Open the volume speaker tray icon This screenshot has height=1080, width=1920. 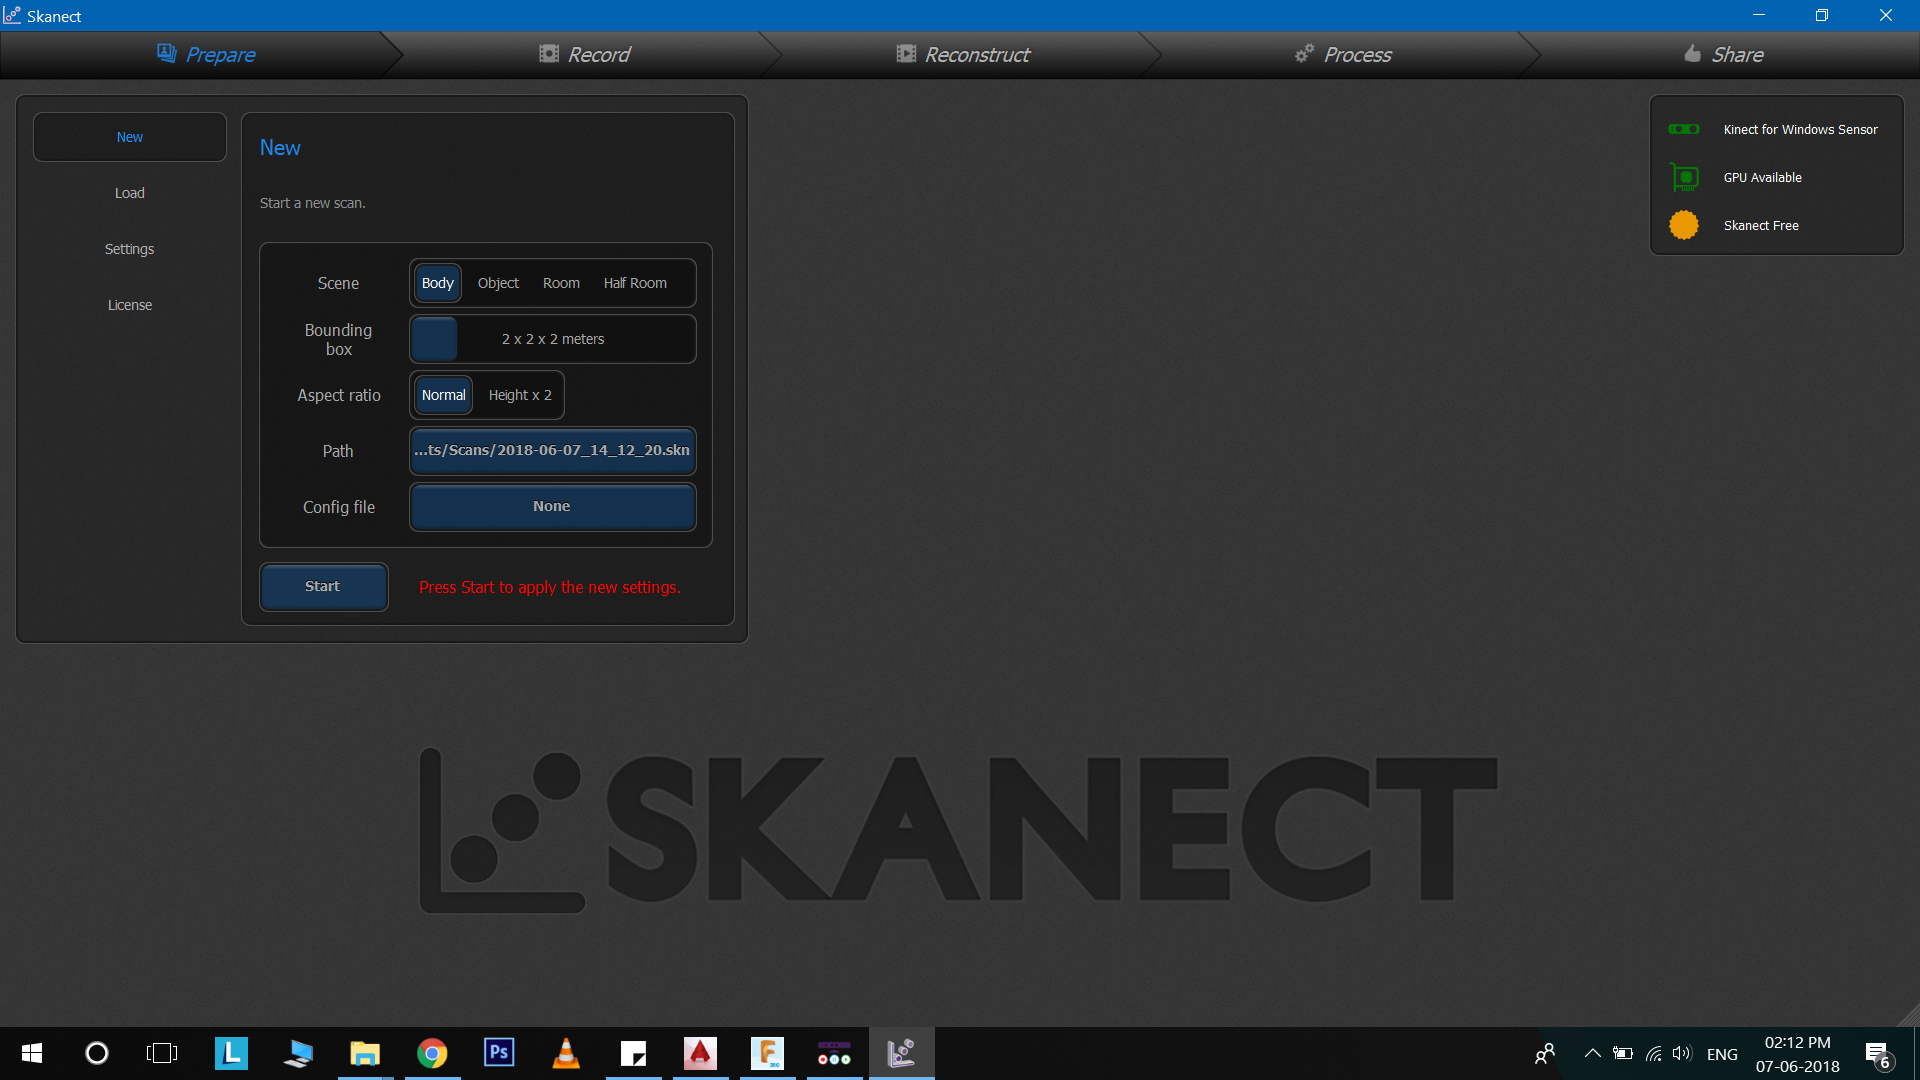[x=1682, y=1053]
